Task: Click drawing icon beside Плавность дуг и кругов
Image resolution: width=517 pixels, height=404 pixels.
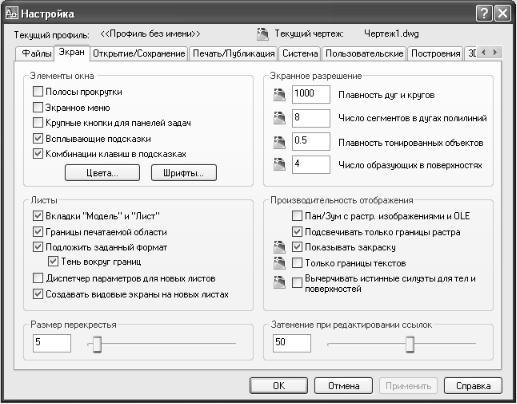Action: coord(279,95)
